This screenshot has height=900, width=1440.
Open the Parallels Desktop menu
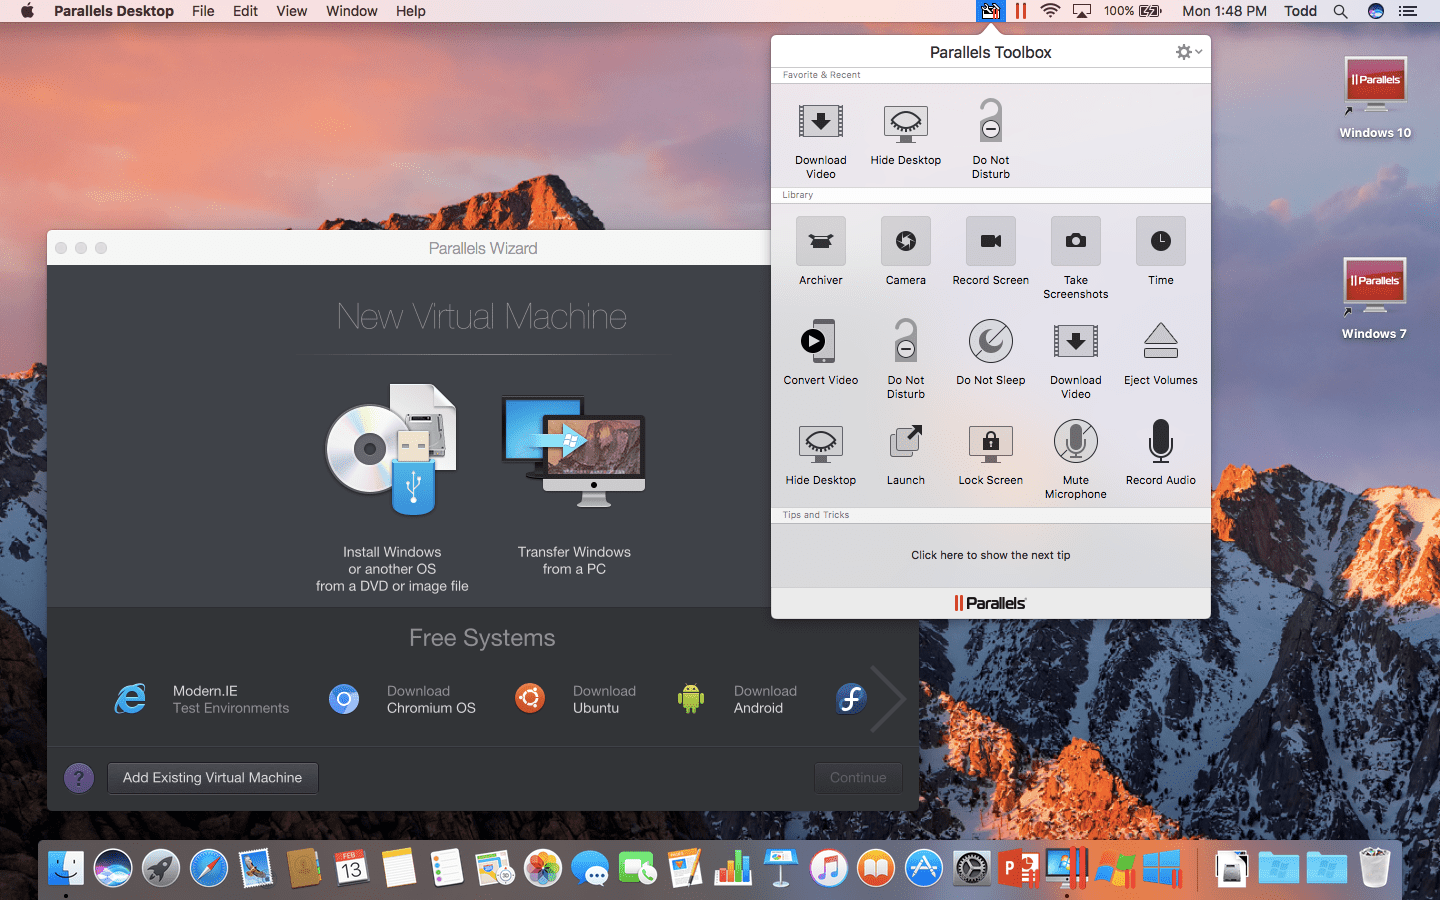[114, 11]
